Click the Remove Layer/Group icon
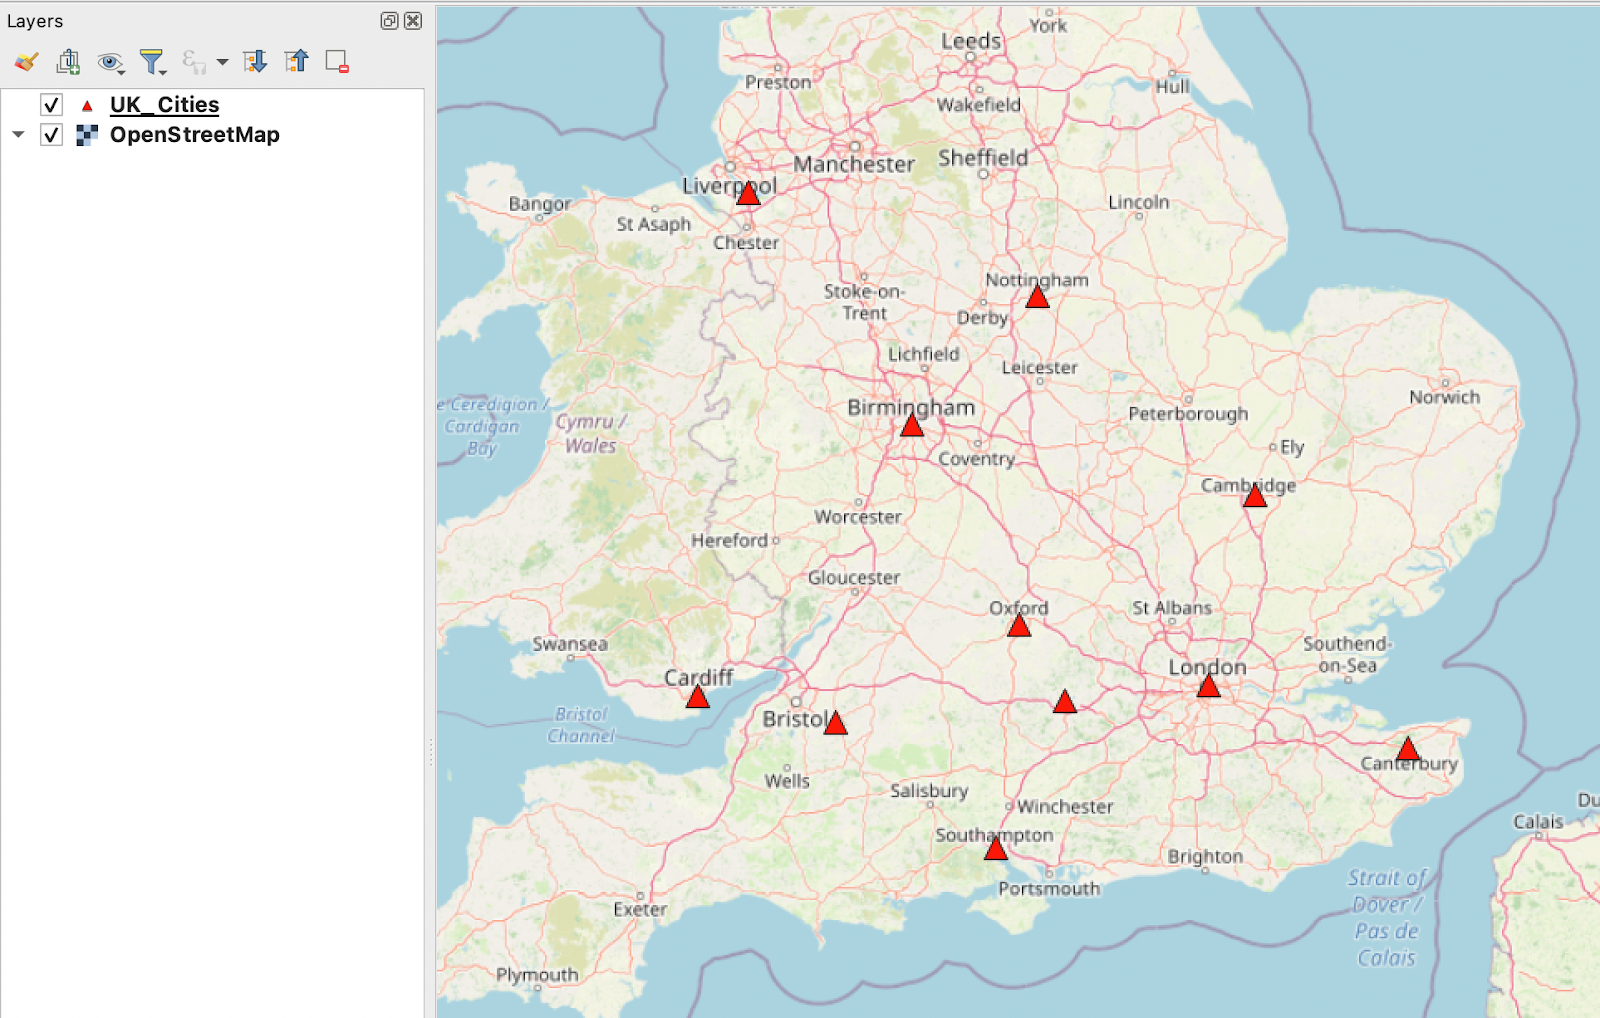 (337, 62)
